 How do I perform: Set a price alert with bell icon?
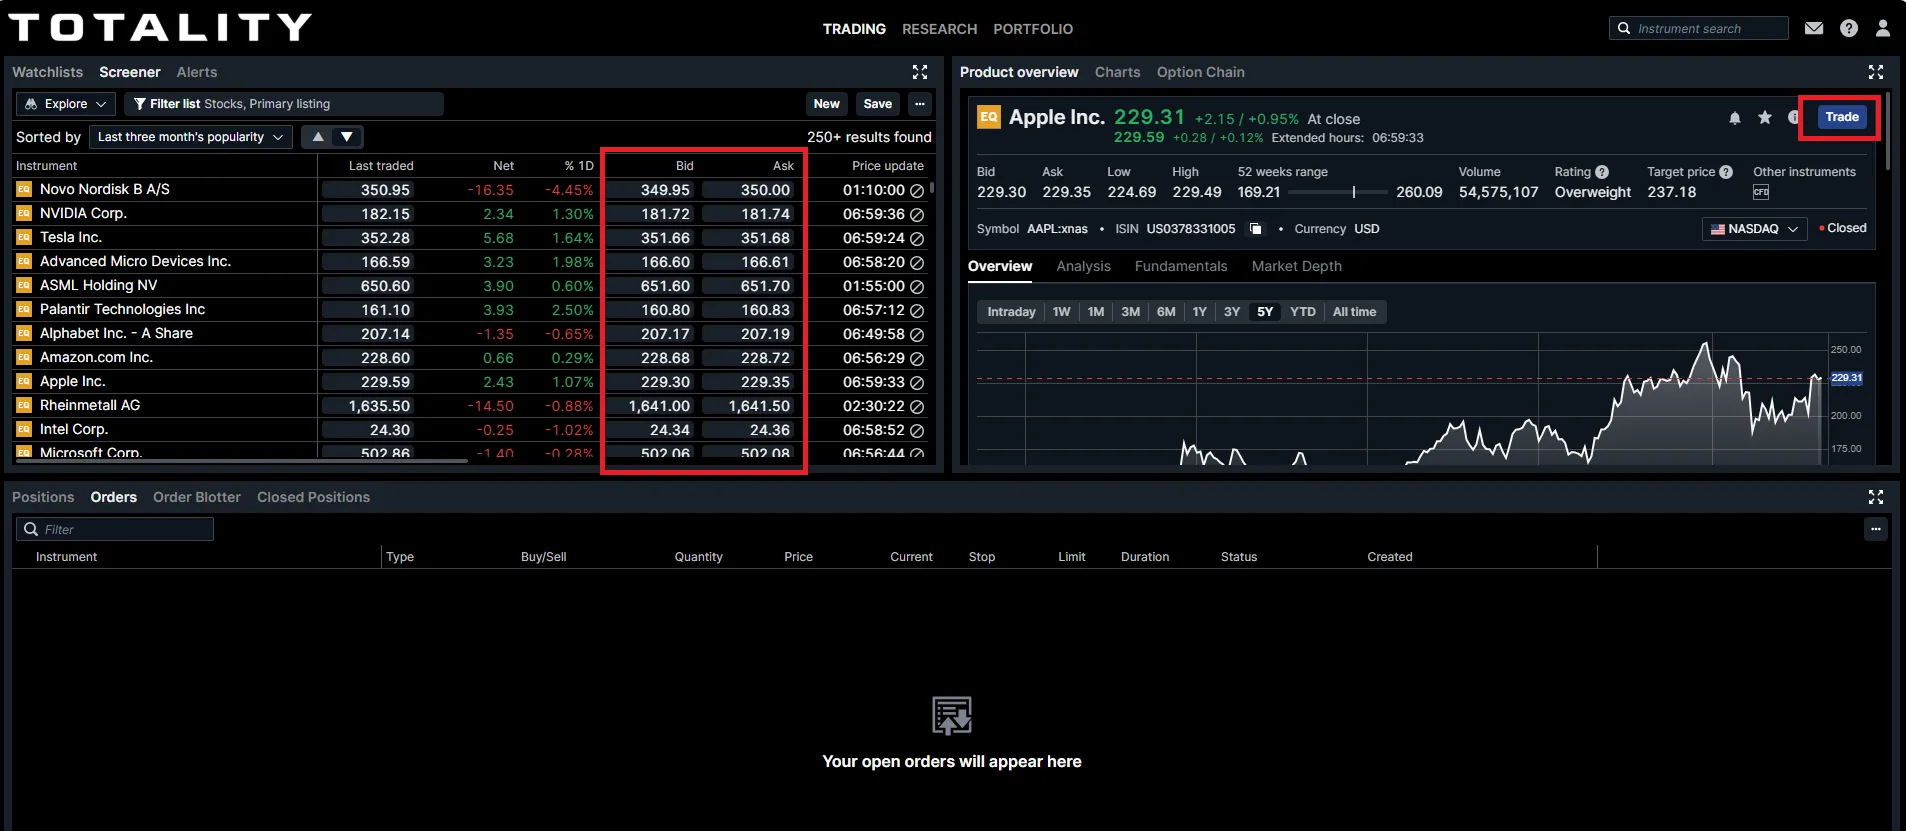coord(1735,118)
